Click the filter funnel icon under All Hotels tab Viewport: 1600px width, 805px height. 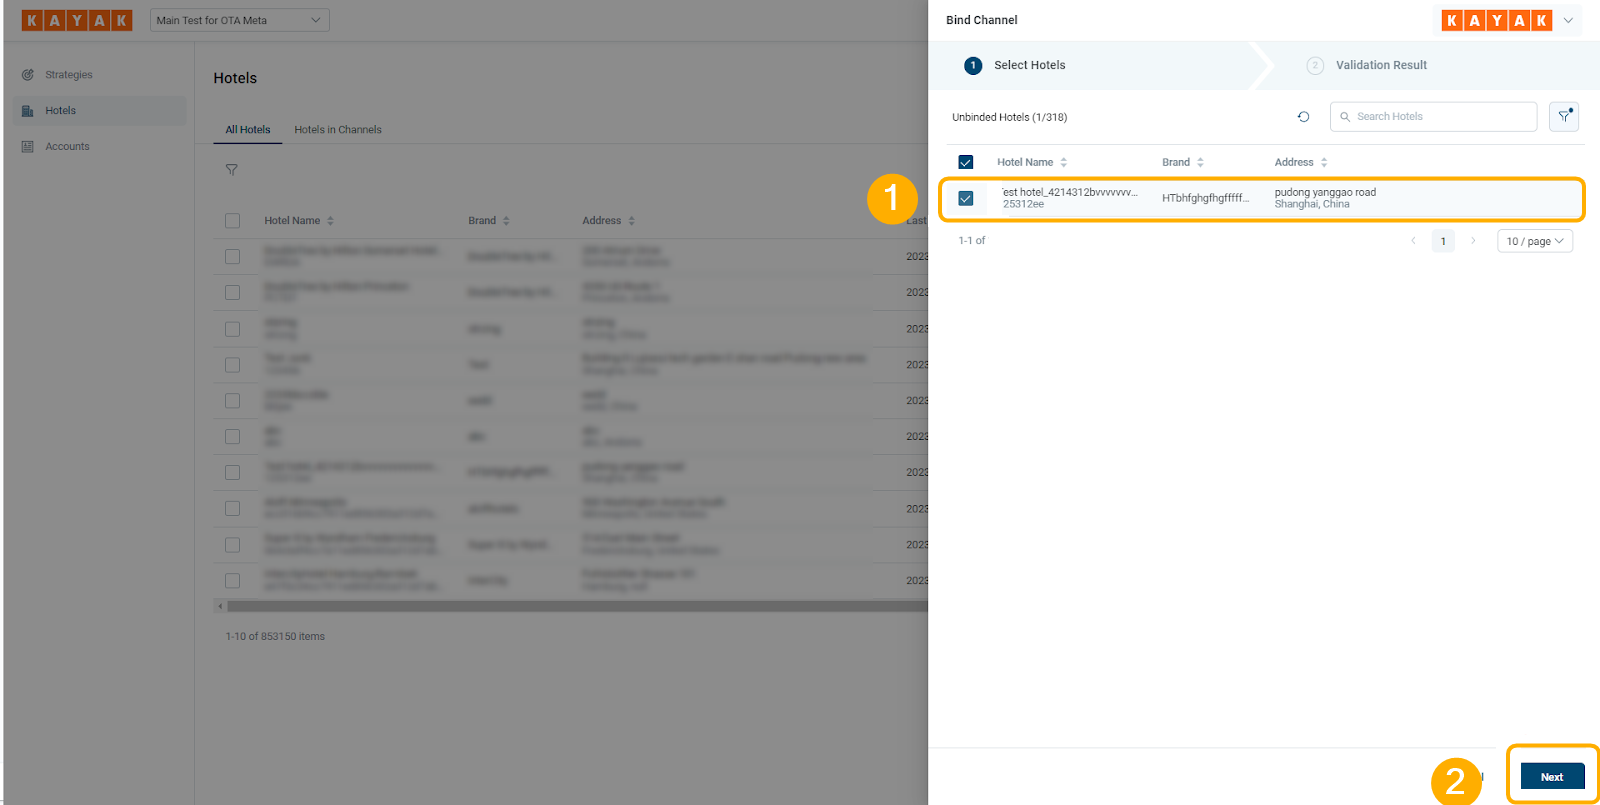click(231, 170)
